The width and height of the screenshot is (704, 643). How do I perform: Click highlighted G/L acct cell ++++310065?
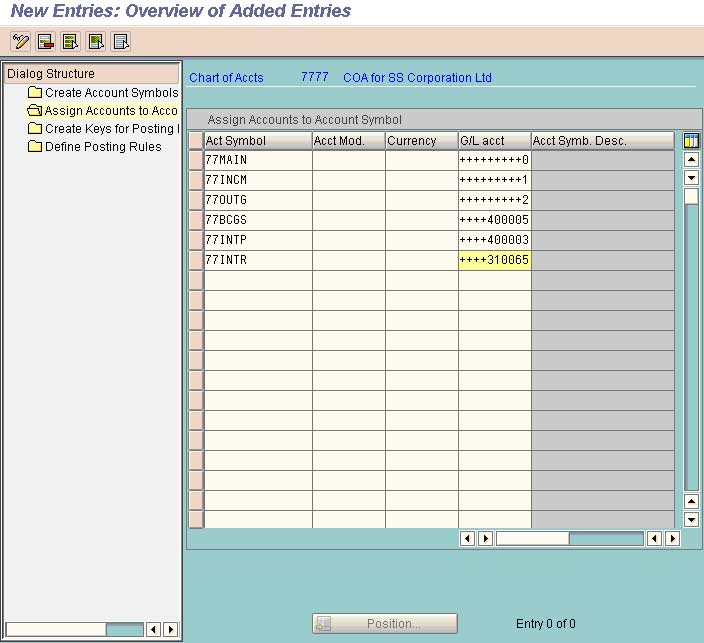494,260
